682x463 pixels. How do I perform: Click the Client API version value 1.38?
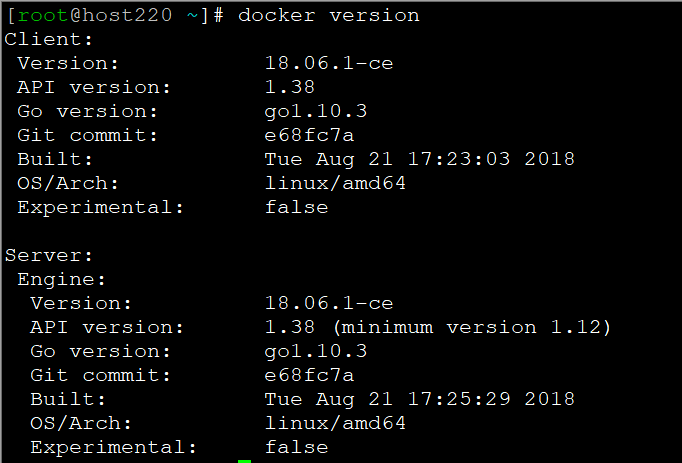tap(289, 88)
